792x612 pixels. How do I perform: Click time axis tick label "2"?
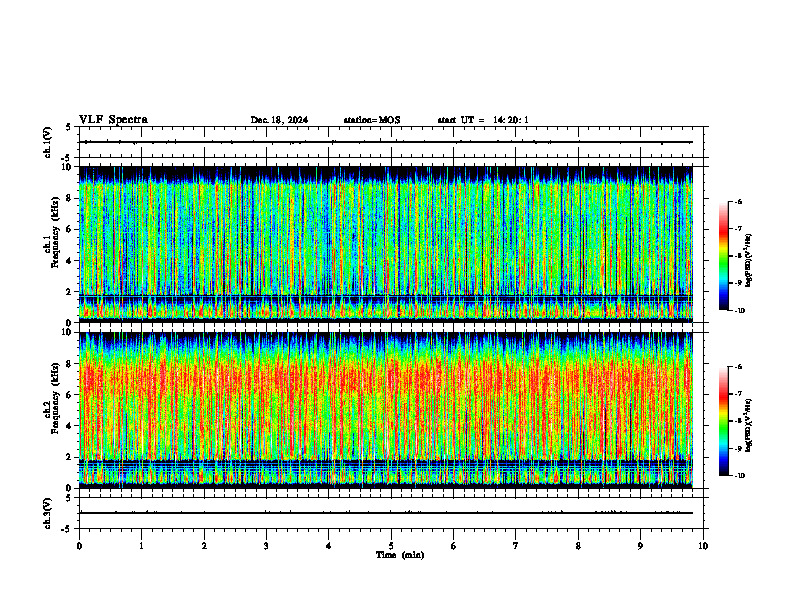pos(204,546)
